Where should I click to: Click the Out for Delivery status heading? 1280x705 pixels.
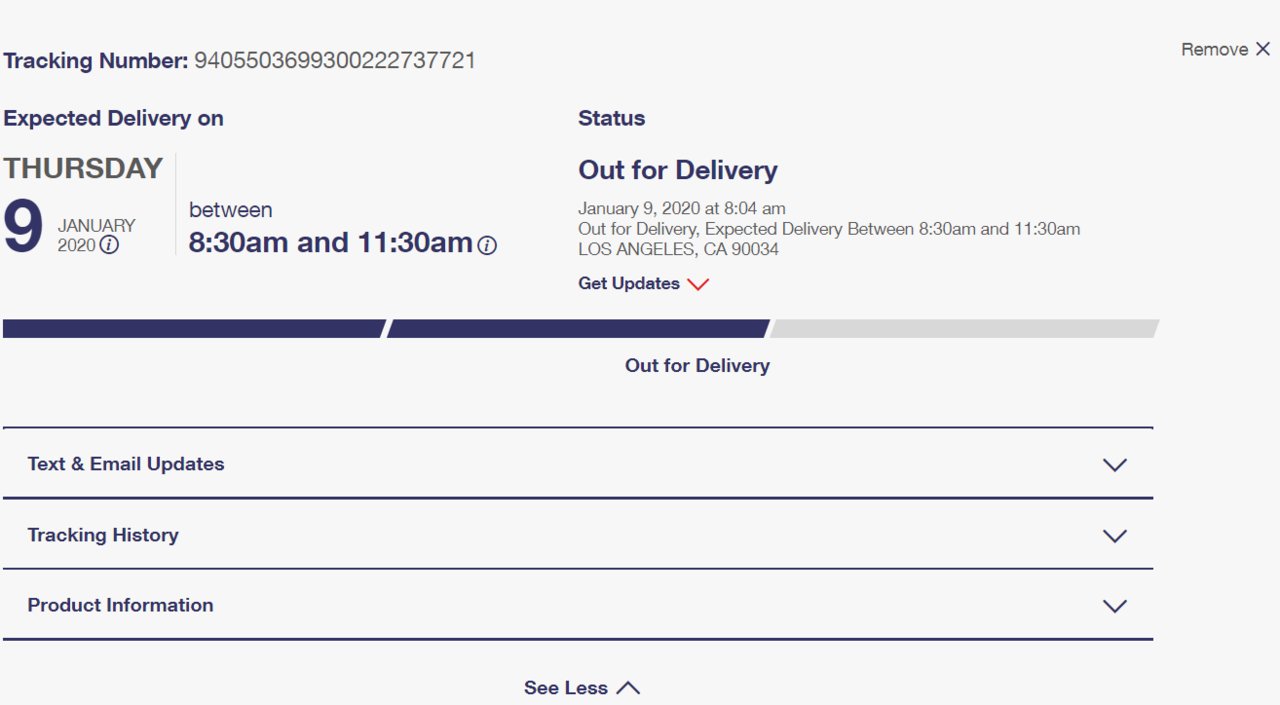[x=678, y=170]
